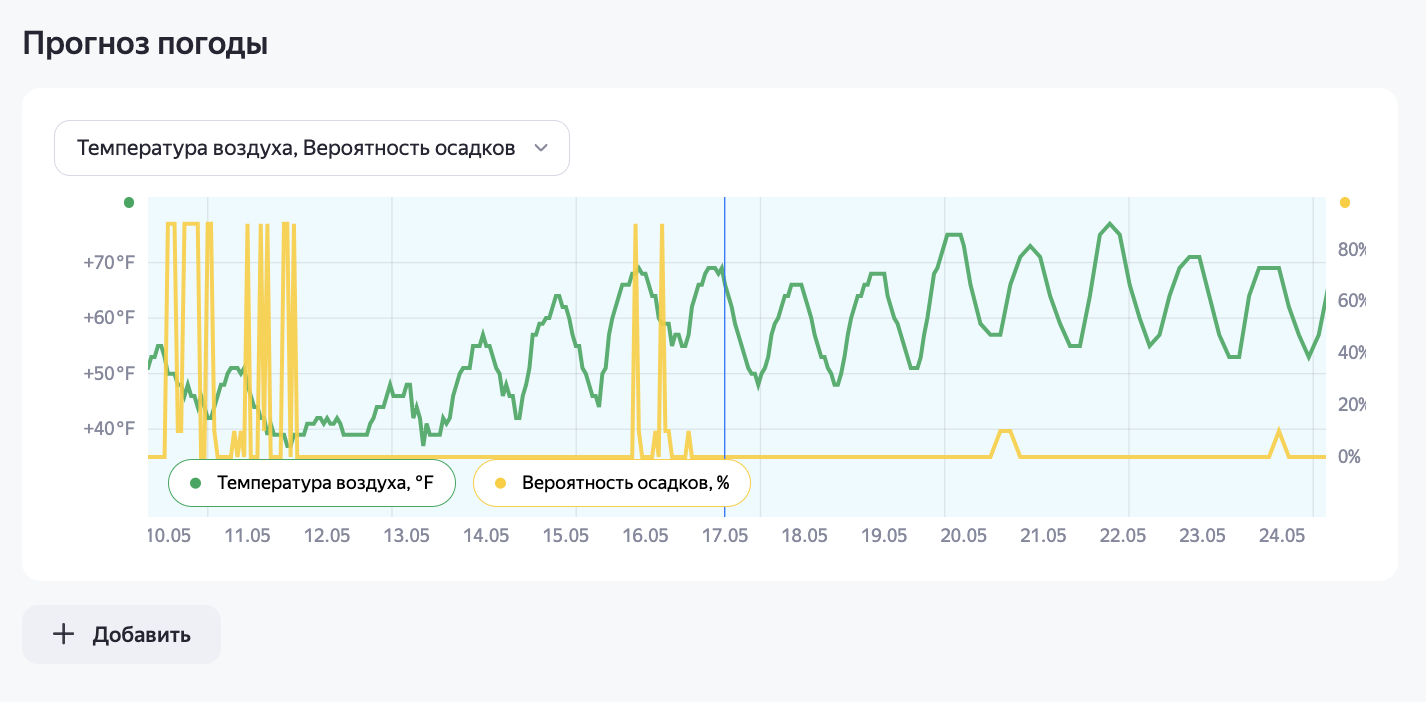This screenshot has height=702, width=1426.
Task: Click yellow dot in Вероятность осадков legend
Action: pyautogui.click(x=500, y=484)
